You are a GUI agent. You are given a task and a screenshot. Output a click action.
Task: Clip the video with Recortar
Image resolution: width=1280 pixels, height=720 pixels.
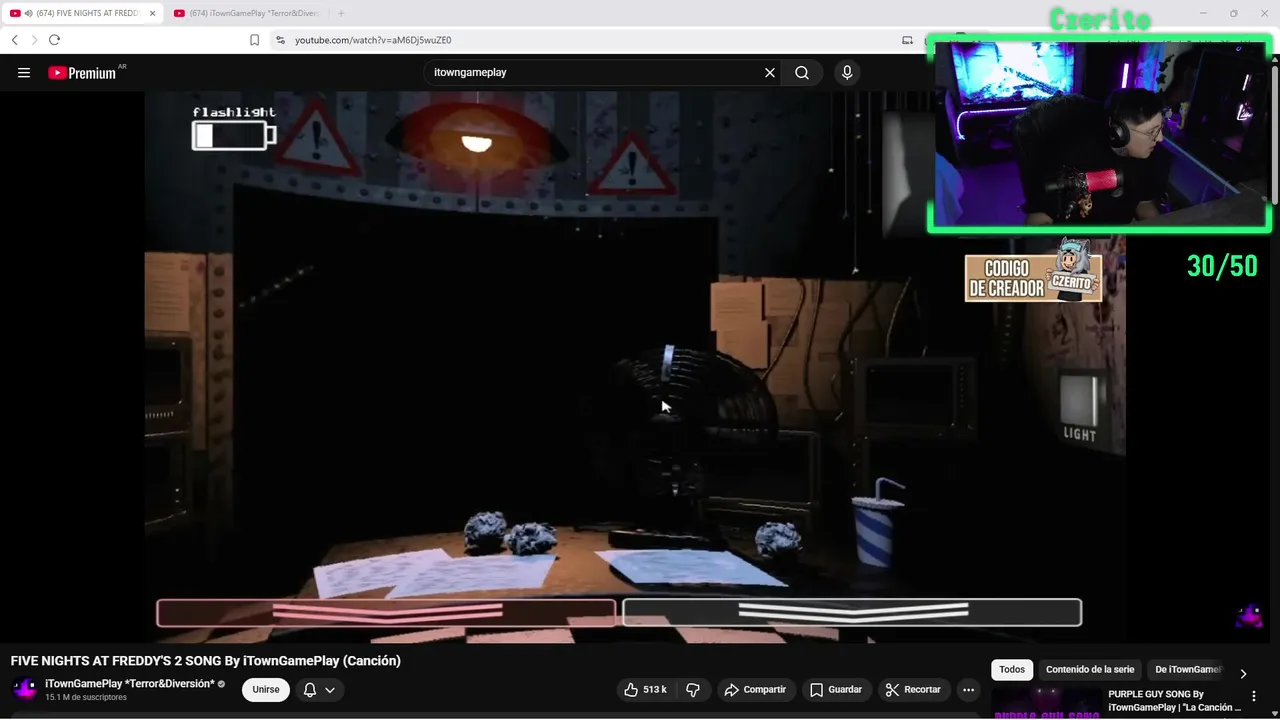(913, 690)
